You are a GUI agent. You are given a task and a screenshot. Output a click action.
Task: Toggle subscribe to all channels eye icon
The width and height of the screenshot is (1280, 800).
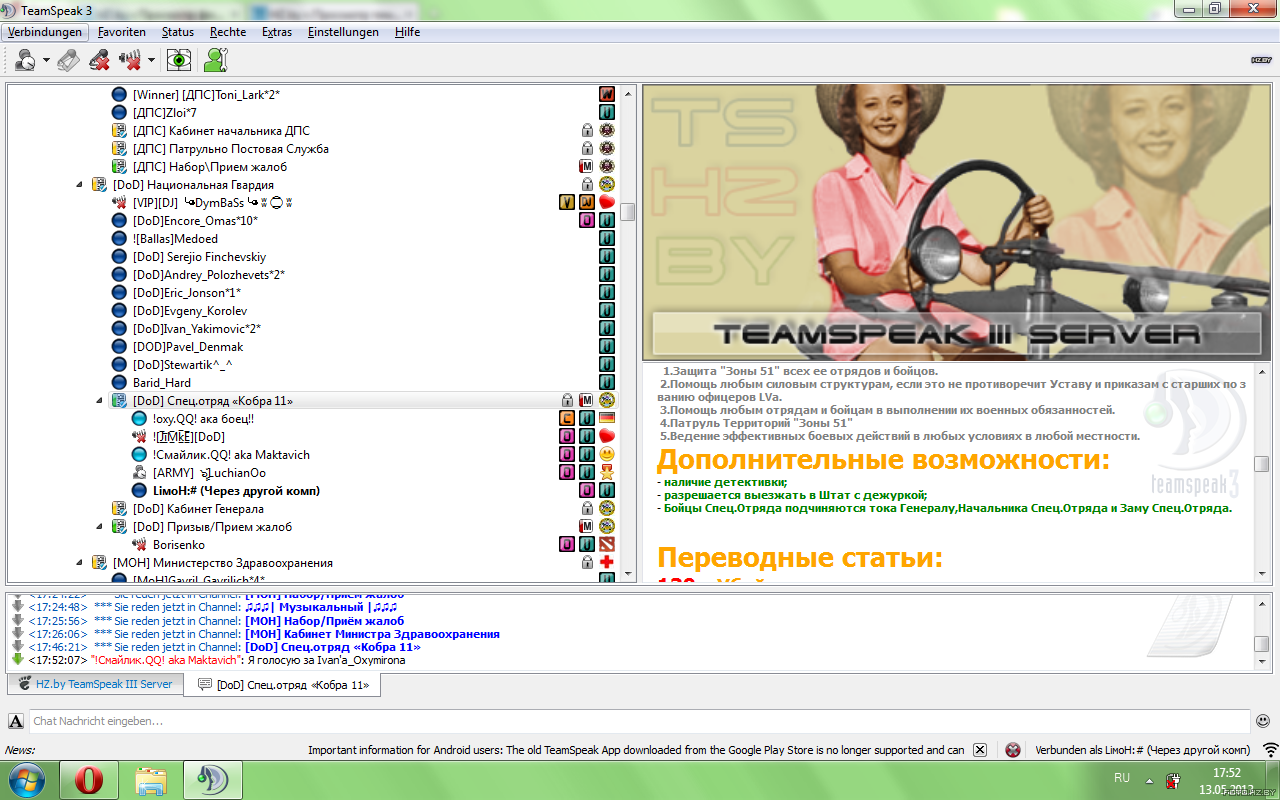[x=178, y=60]
